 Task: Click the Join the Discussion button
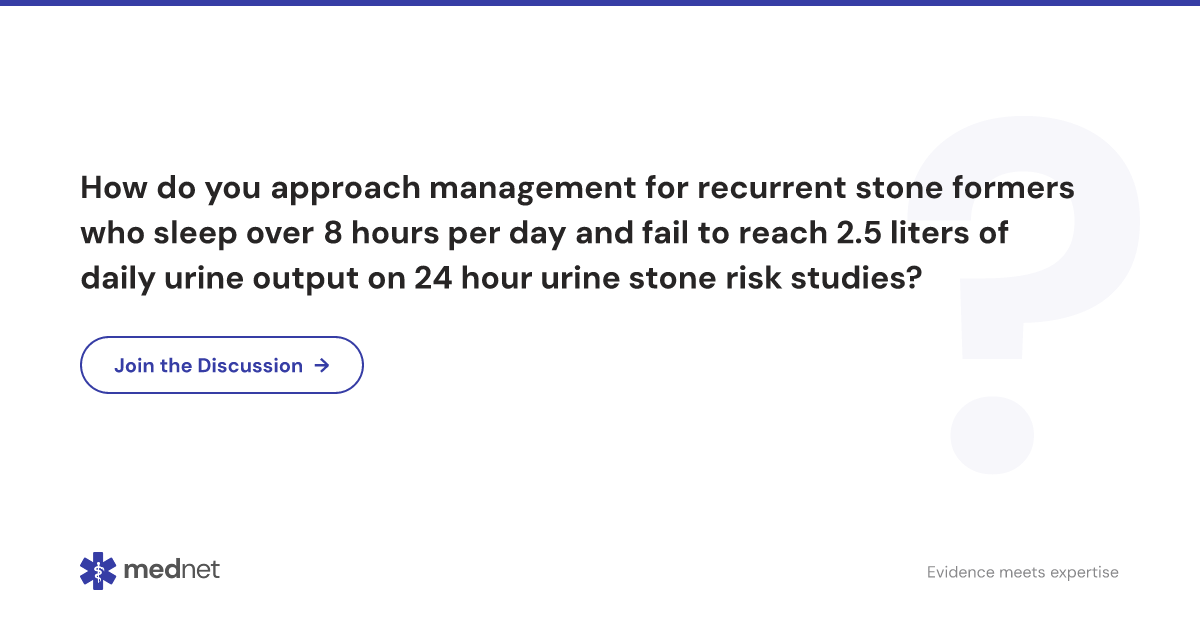[x=221, y=365]
